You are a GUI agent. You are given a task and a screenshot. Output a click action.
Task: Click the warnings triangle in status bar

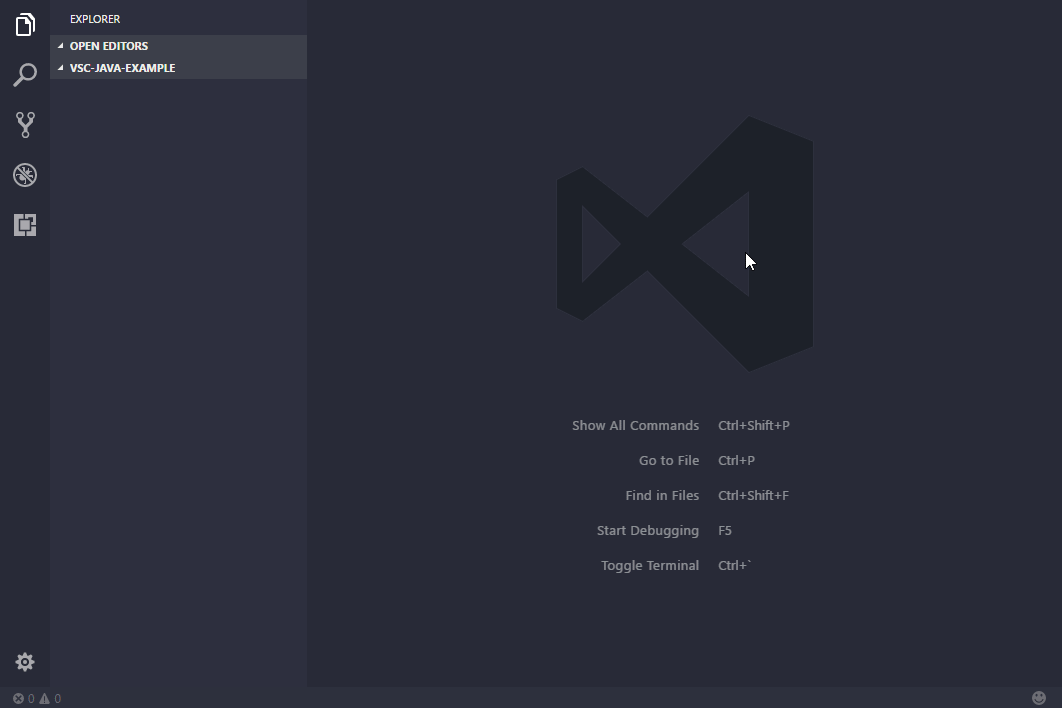click(x=45, y=699)
